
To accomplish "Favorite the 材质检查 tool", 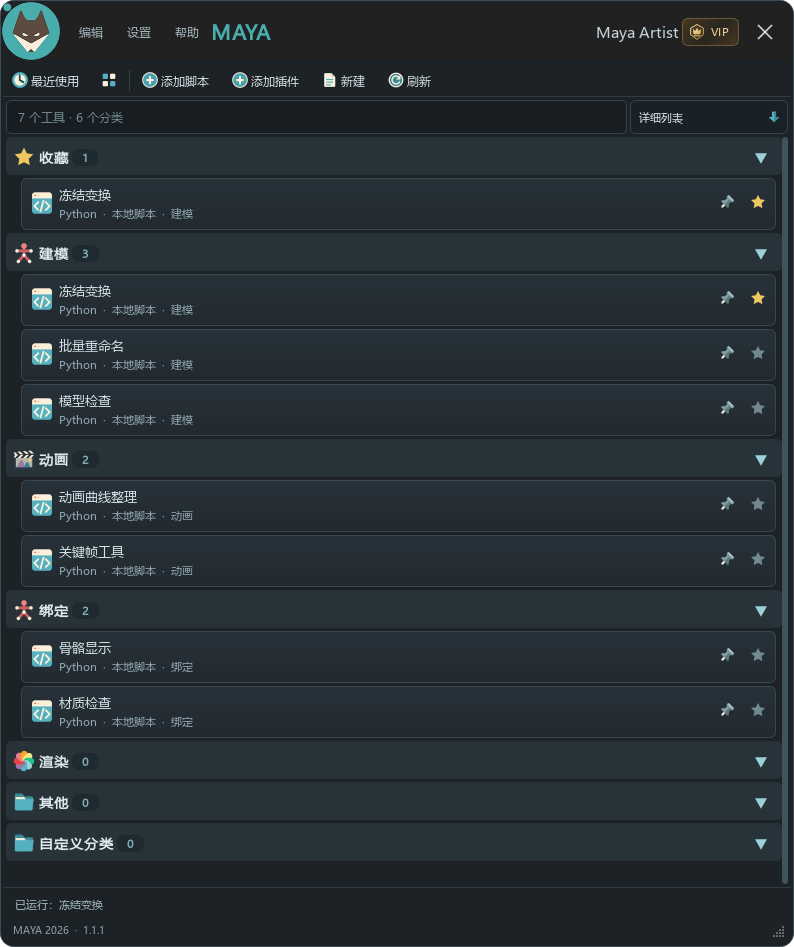I will [758, 710].
